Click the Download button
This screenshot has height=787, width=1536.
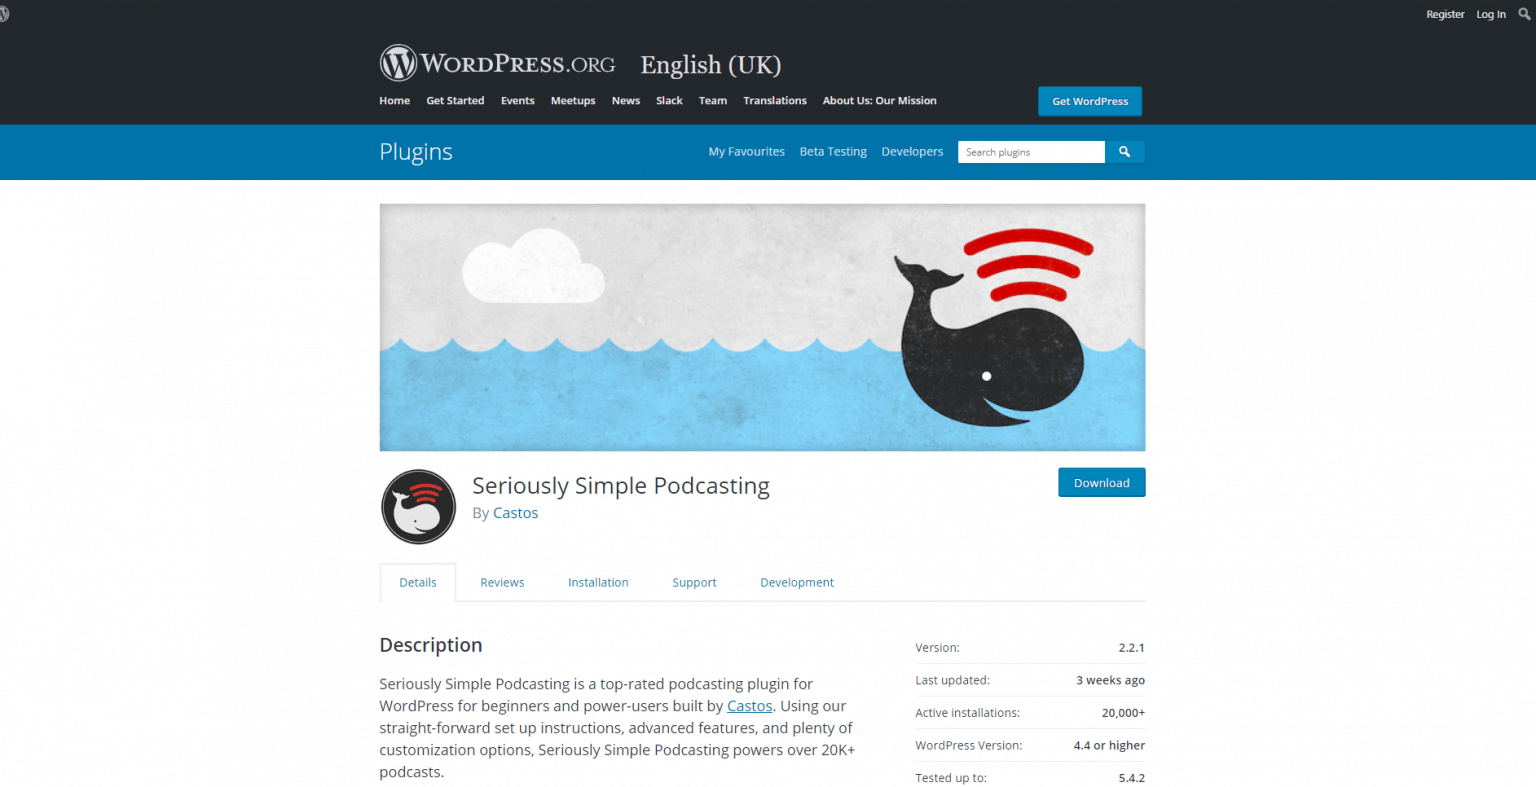click(1101, 482)
